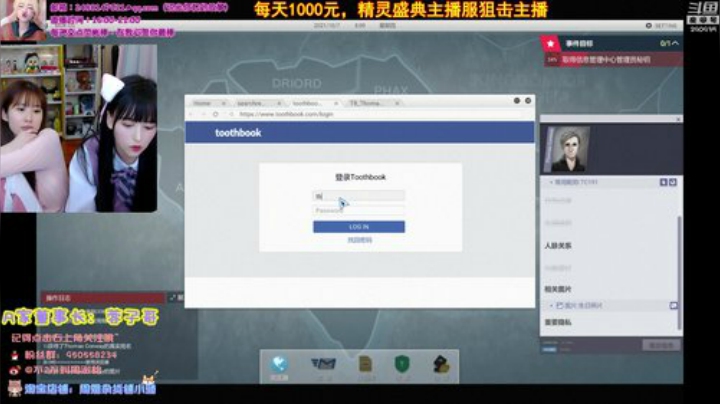Click the character portrait thumbnail
720x404 pixels.
coord(567,149)
